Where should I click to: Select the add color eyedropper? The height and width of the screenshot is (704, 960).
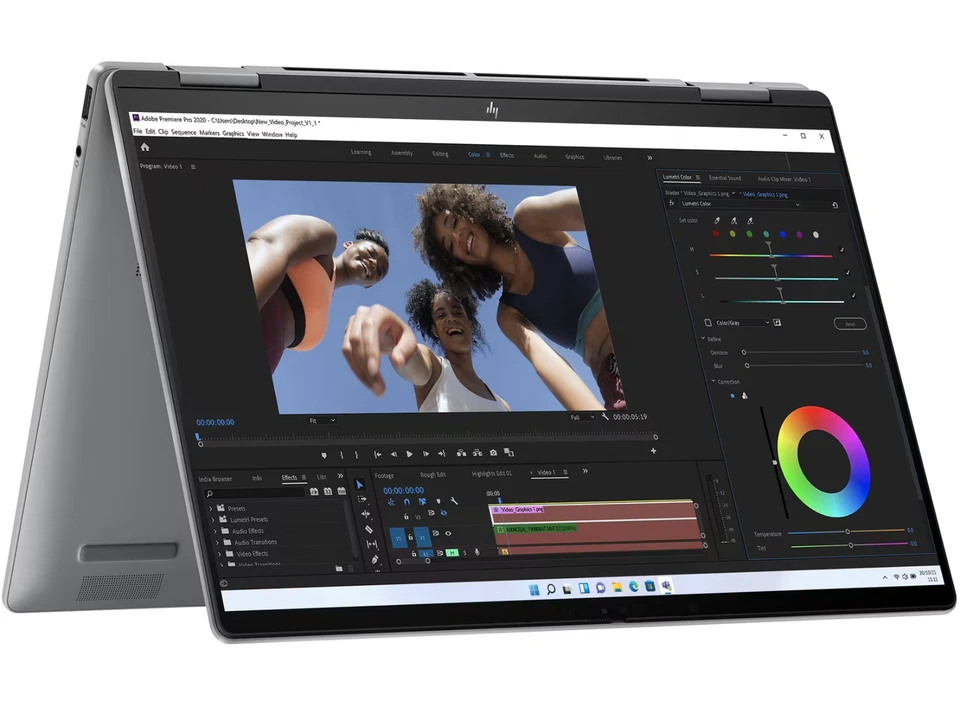(733, 220)
